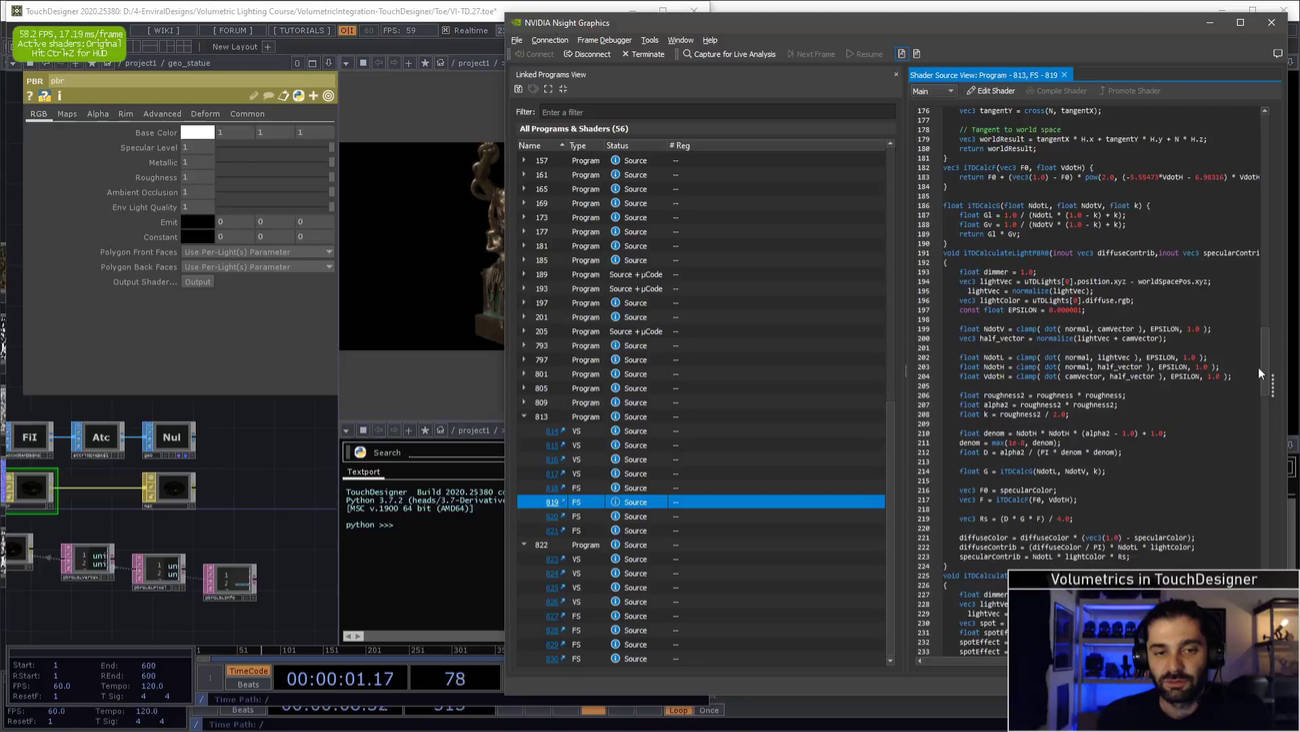Click the pencil edit icon in PBR panel
Viewport: 1300px width, 732px height.
pyautogui.click(x=254, y=96)
